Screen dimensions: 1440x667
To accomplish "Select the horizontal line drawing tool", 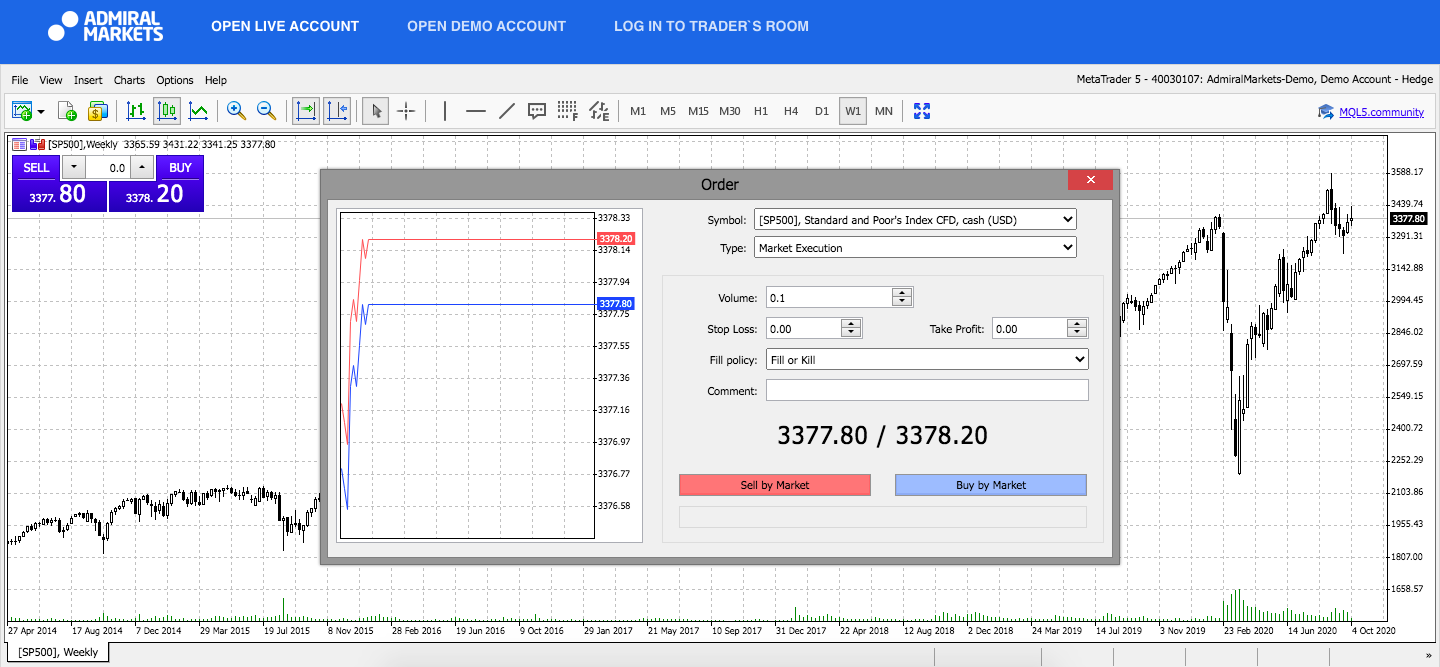I will [476, 110].
